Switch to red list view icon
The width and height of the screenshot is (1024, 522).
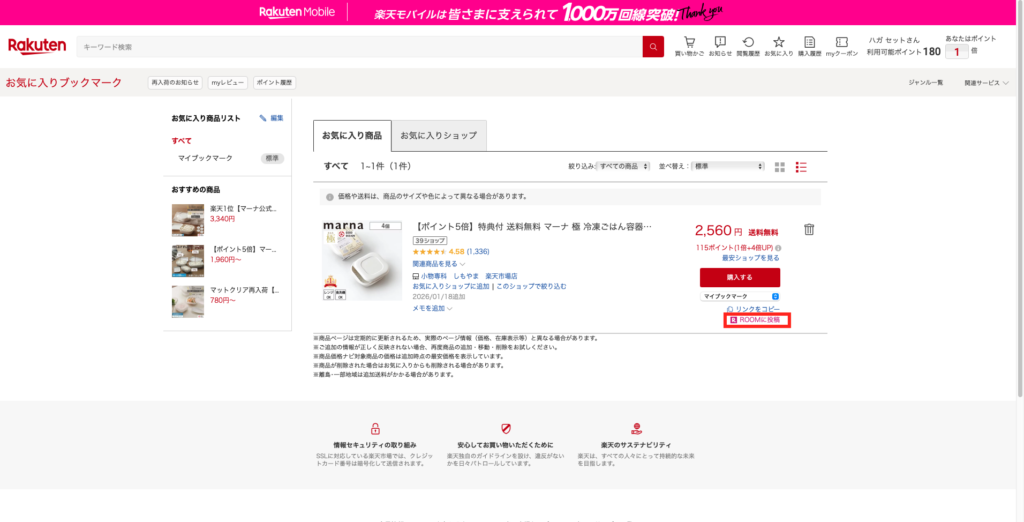[x=801, y=167]
